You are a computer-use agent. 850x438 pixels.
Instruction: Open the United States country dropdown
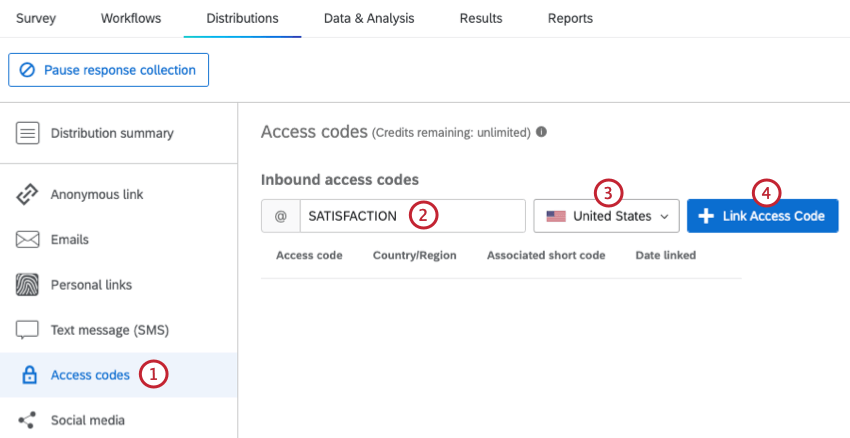pyautogui.click(x=607, y=216)
